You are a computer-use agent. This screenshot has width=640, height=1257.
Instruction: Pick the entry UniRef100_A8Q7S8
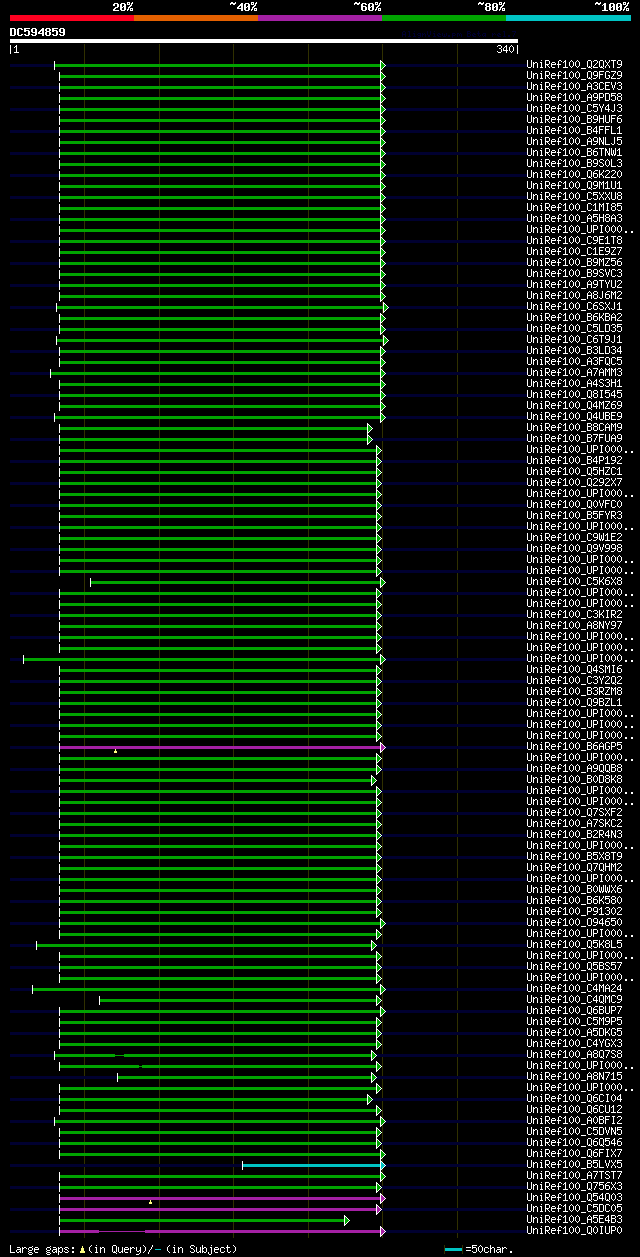[x=574, y=1054]
